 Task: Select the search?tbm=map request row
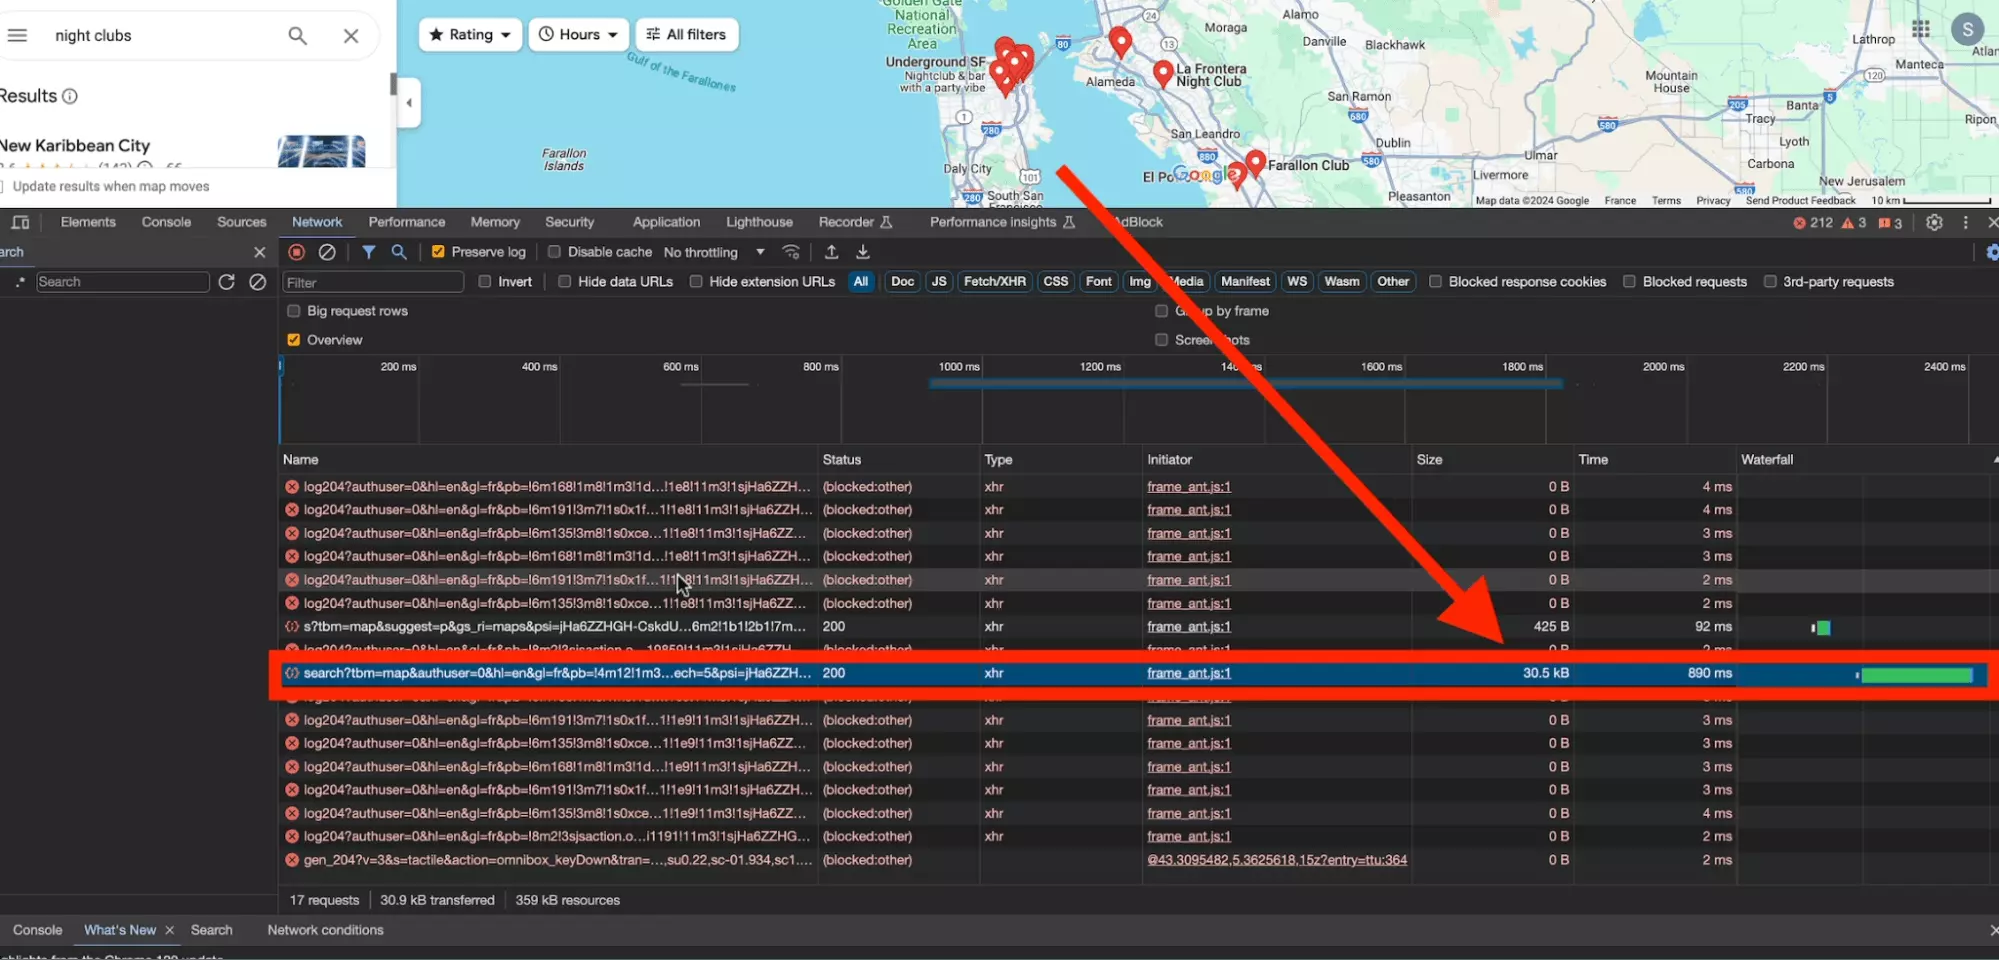556,673
